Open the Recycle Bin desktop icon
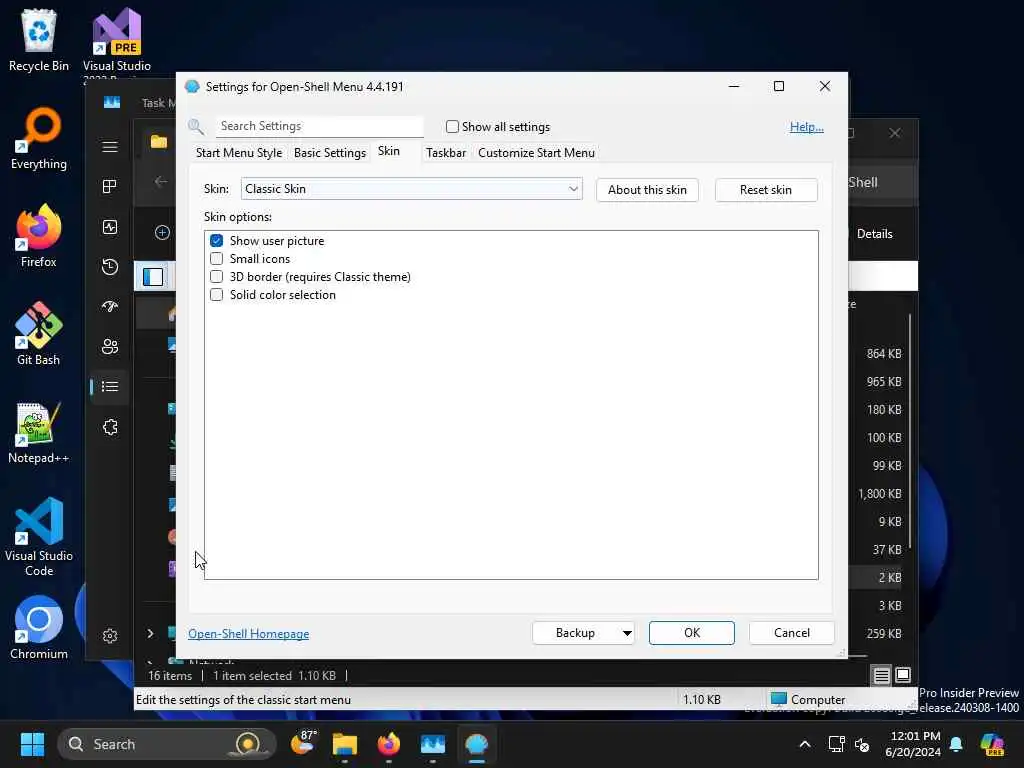This screenshot has height=768, width=1024. click(x=39, y=39)
